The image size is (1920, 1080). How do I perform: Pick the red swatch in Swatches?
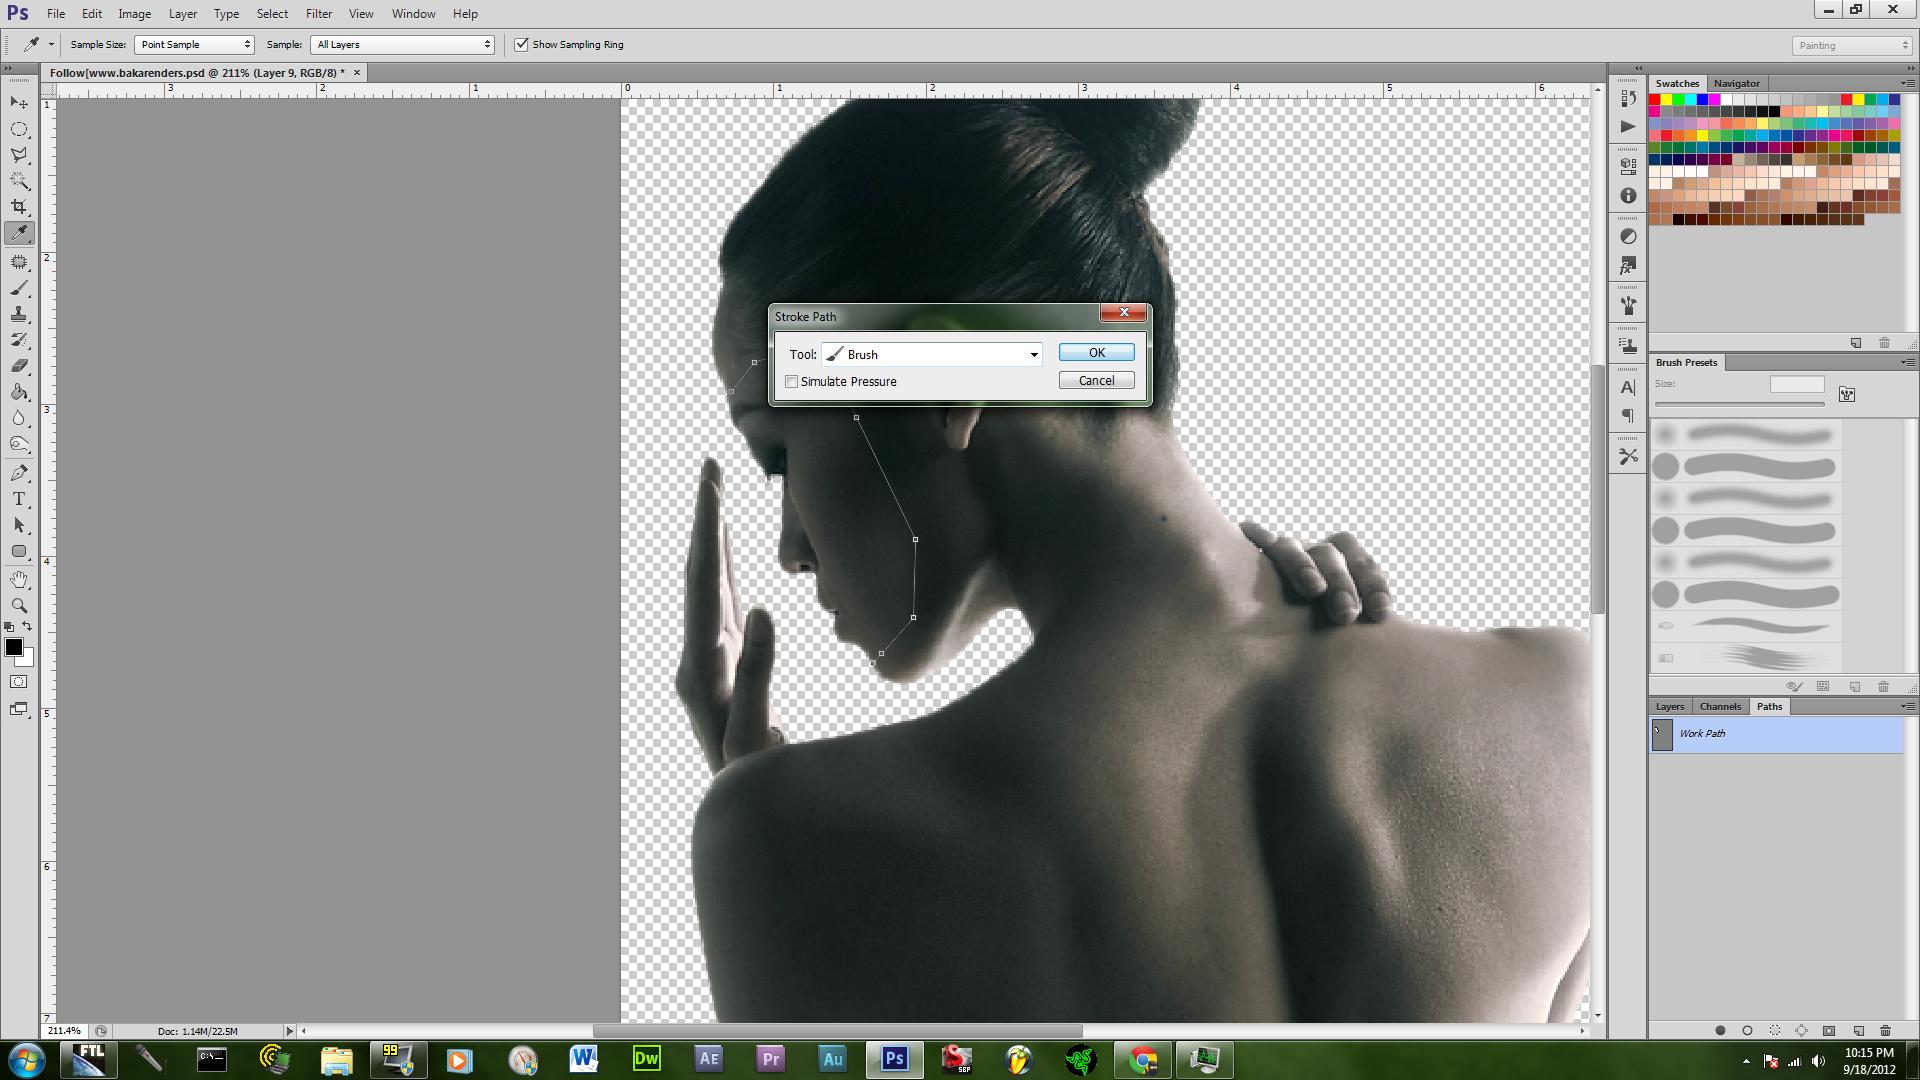pyautogui.click(x=1655, y=100)
